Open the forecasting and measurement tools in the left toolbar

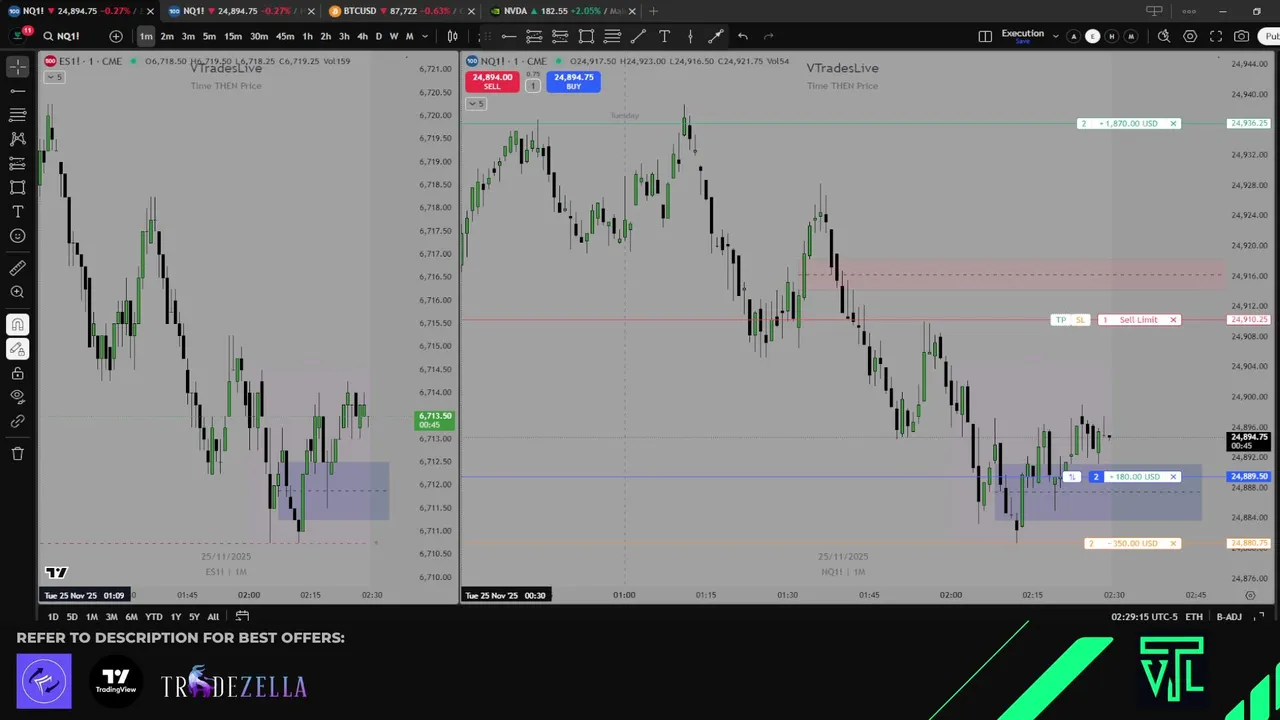tap(18, 163)
